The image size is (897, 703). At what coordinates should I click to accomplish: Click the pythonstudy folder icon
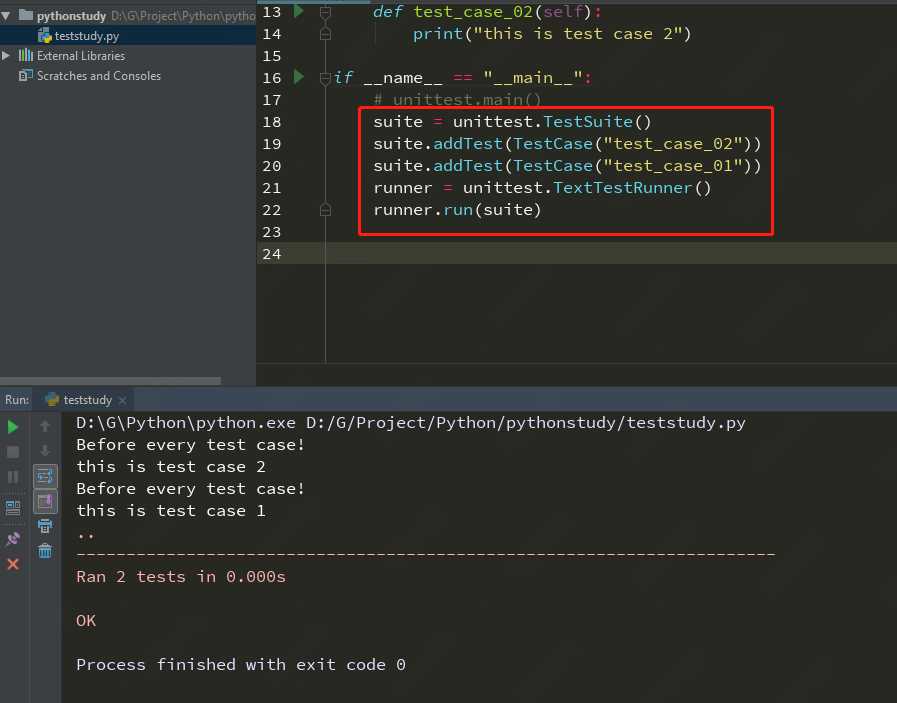tap(26, 15)
